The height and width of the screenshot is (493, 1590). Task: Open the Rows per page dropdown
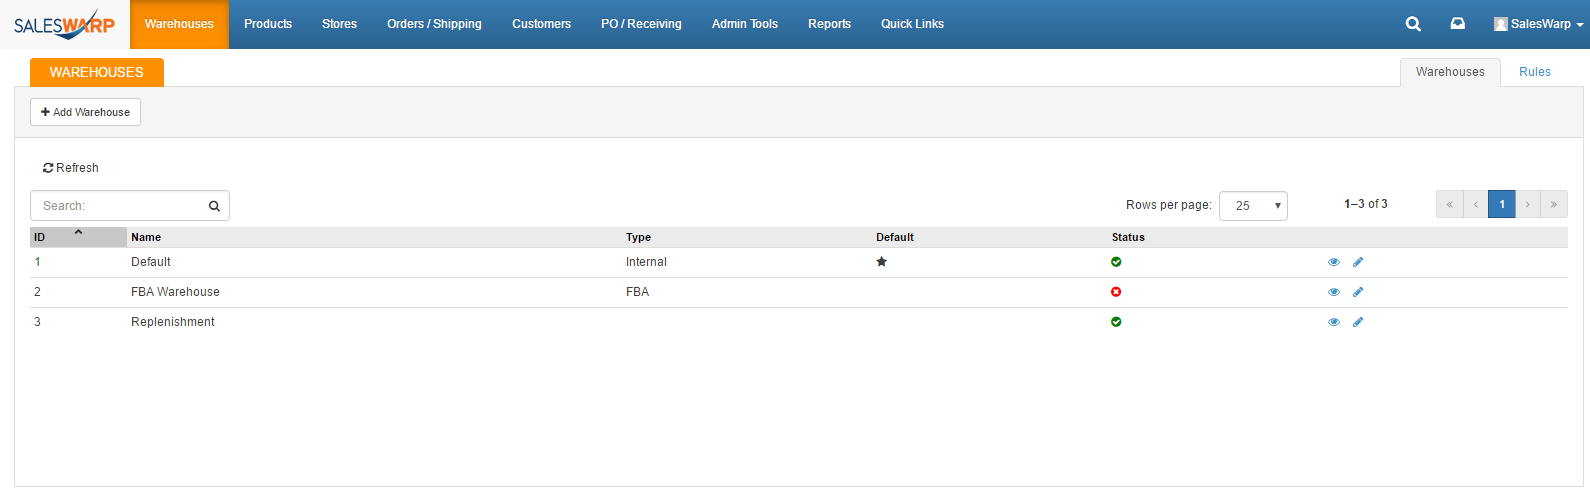pyautogui.click(x=1253, y=205)
